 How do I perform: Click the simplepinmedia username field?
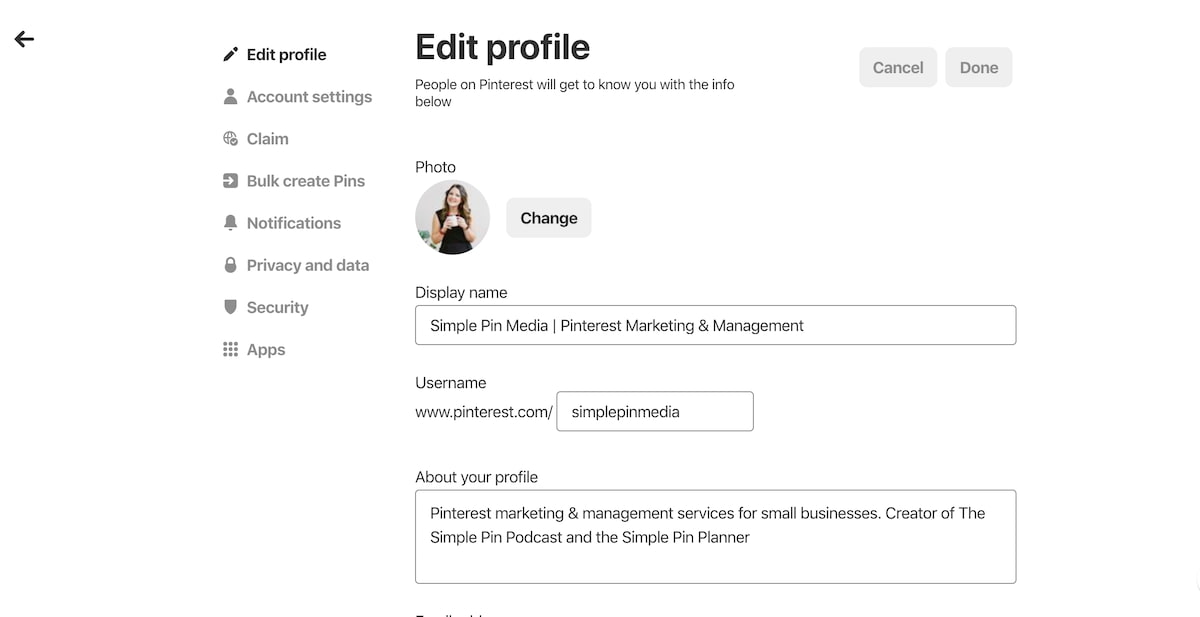click(x=654, y=411)
